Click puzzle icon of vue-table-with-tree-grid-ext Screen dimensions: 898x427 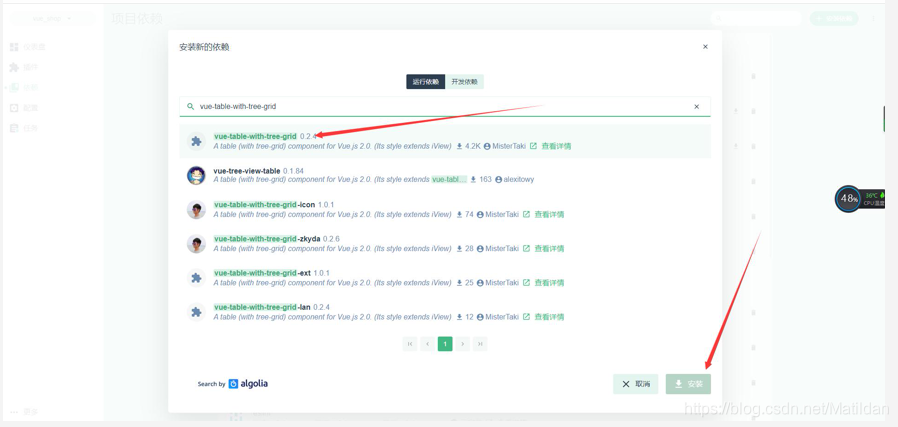point(196,278)
